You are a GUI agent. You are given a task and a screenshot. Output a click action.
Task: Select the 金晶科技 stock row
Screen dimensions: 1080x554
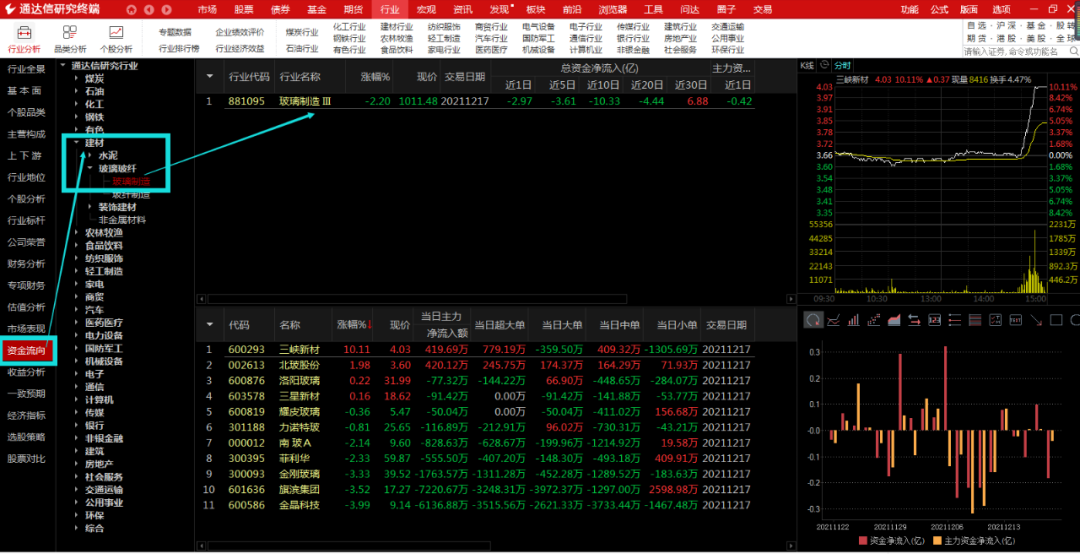point(475,505)
